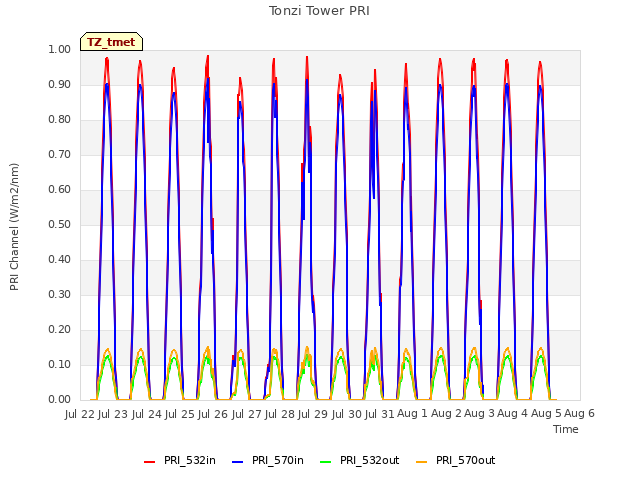Click the 0.70 y-axis tick label
Image resolution: width=640 pixels, height=480 pixels.
[60, 155]
